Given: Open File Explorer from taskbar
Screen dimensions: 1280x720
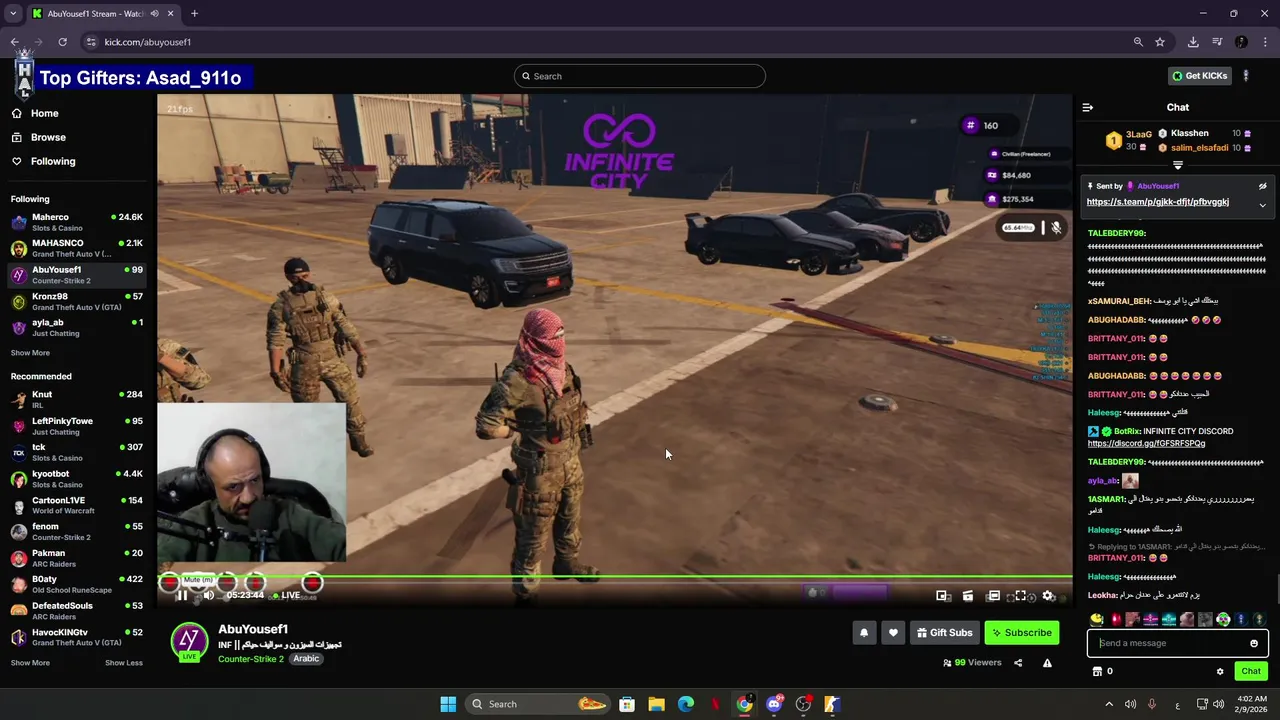Looking at the screenshot, I should (x=656, y=704).
